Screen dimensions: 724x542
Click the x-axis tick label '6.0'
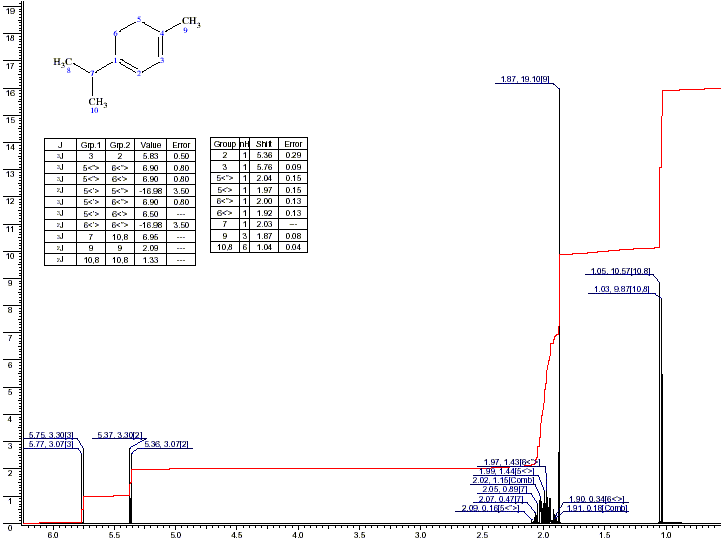click(x=53, y=535)
